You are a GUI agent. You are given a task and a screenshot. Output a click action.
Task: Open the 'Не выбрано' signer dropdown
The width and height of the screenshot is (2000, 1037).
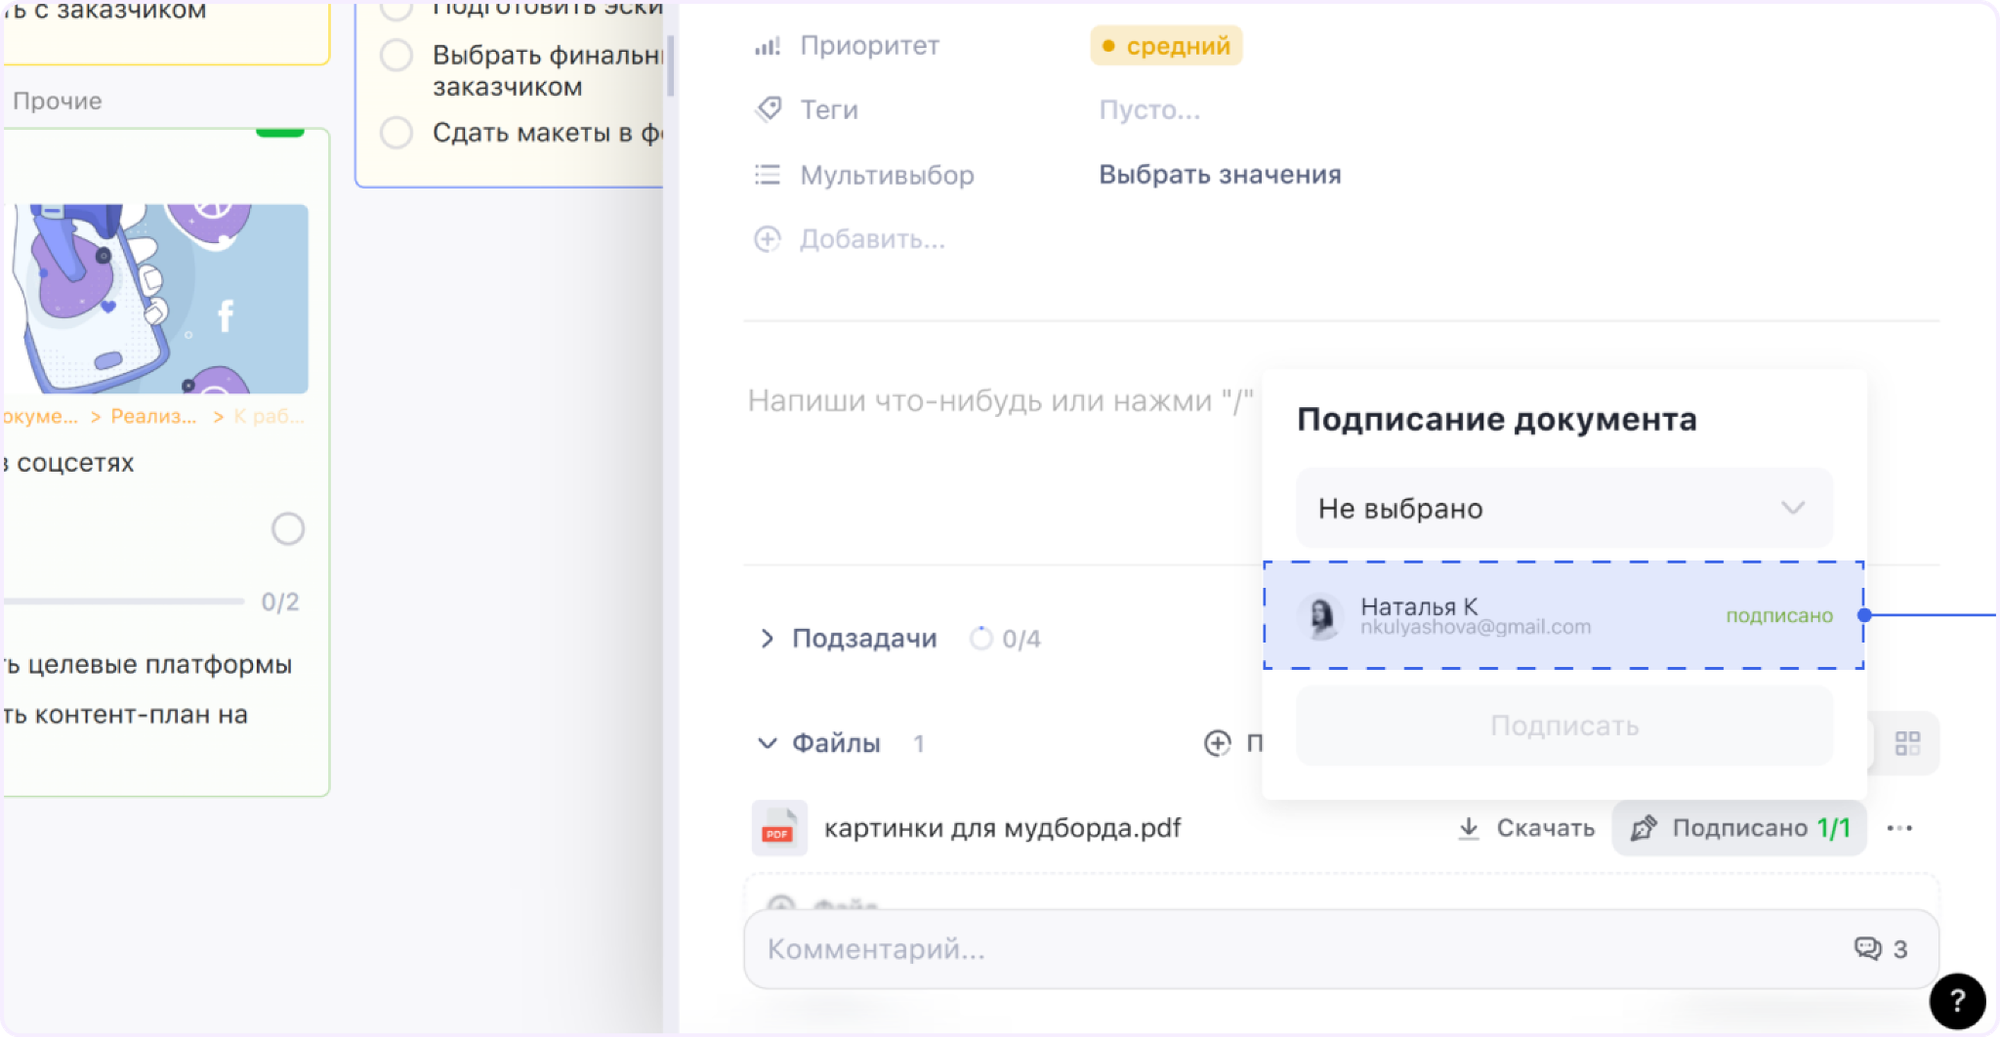[1564, 508]
